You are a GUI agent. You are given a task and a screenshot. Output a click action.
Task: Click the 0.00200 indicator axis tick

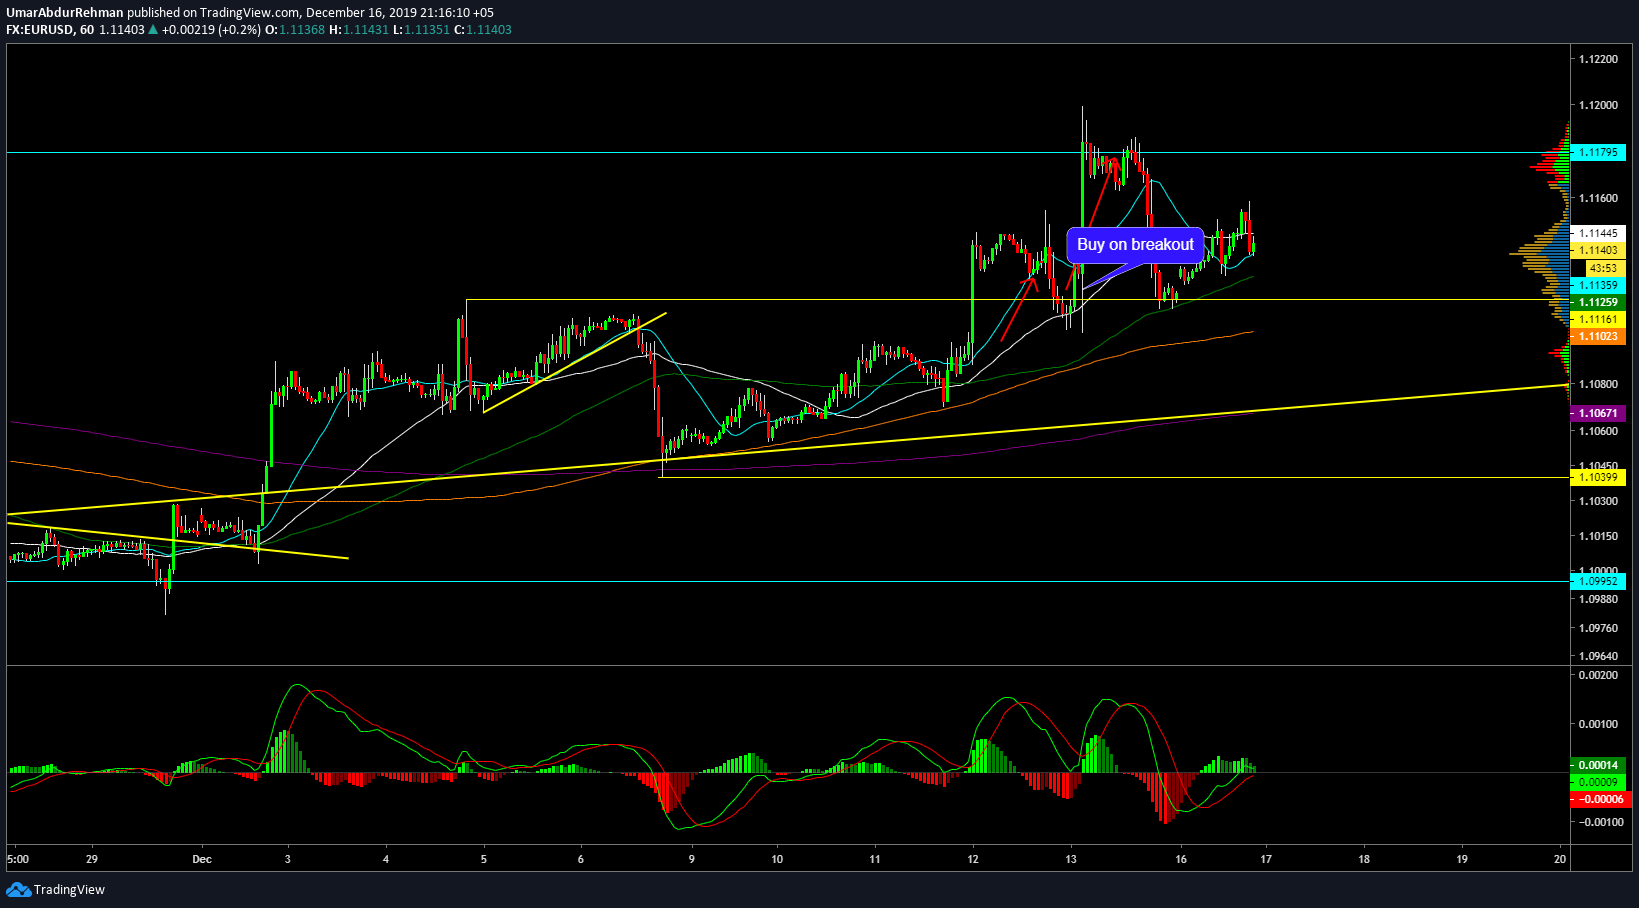tap(1598, 675)
